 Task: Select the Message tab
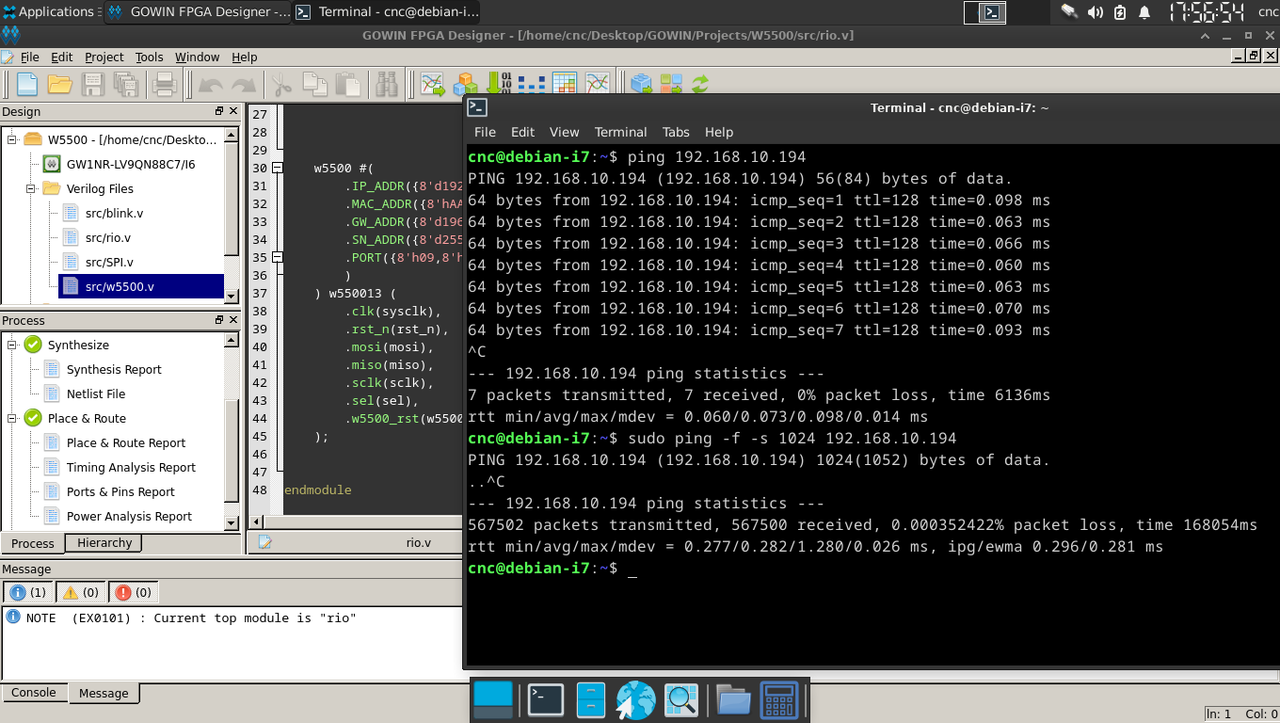click(104, 693)
